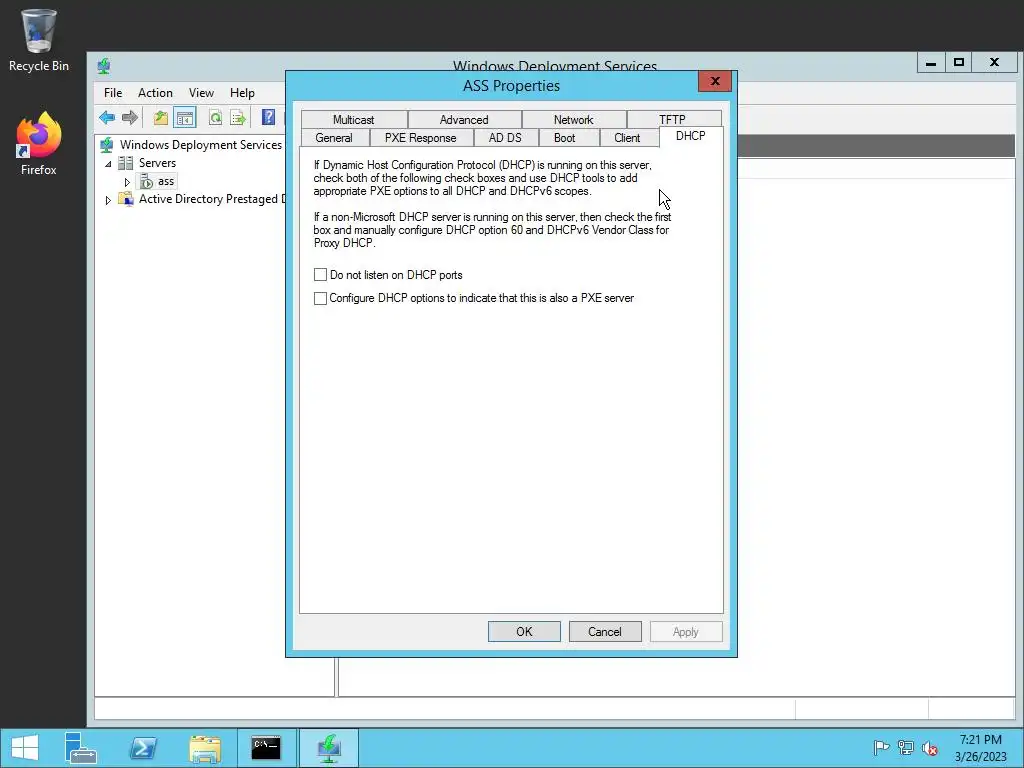Enable Do not listen on DHCP ports
1024x768 pixels.
point(320,275)
